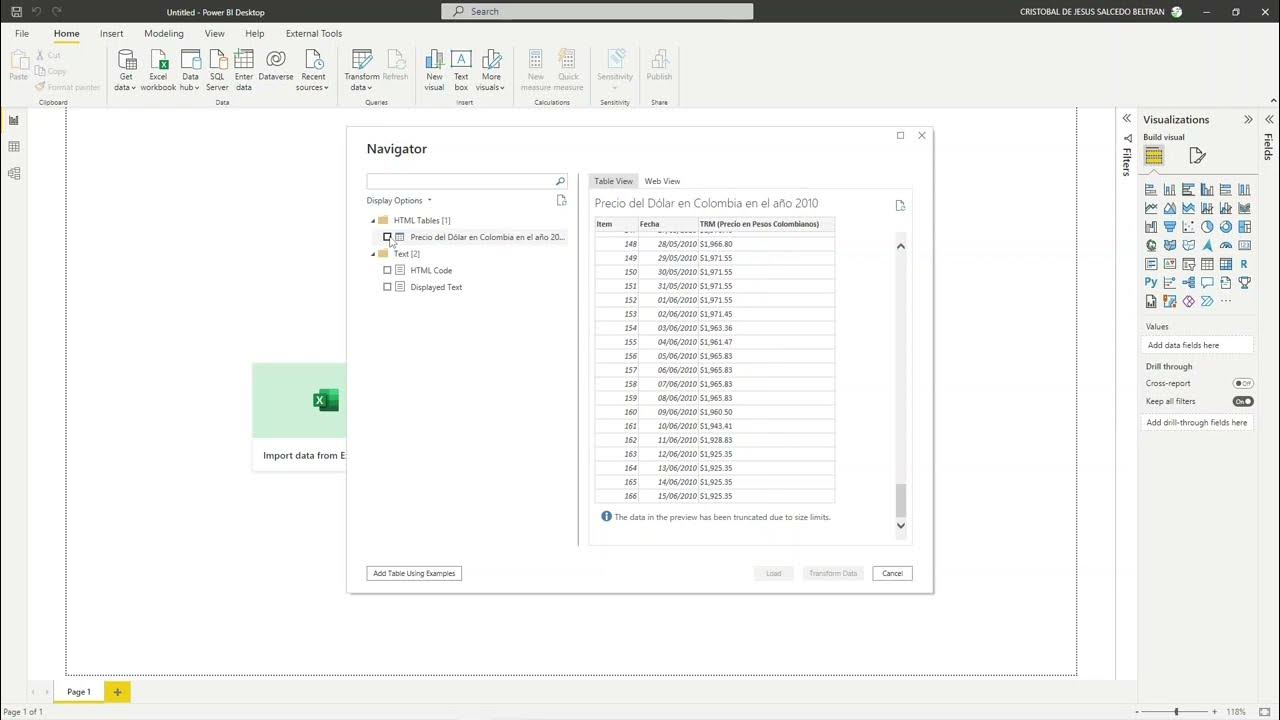Click the preview table vertical scrollbar
The image size is (1280, 720).
[x=901, y=386]
